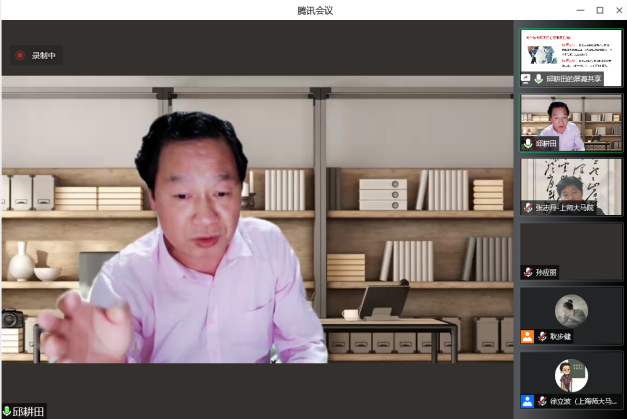Select the 孙应丽 participant tile

point(571,250)
